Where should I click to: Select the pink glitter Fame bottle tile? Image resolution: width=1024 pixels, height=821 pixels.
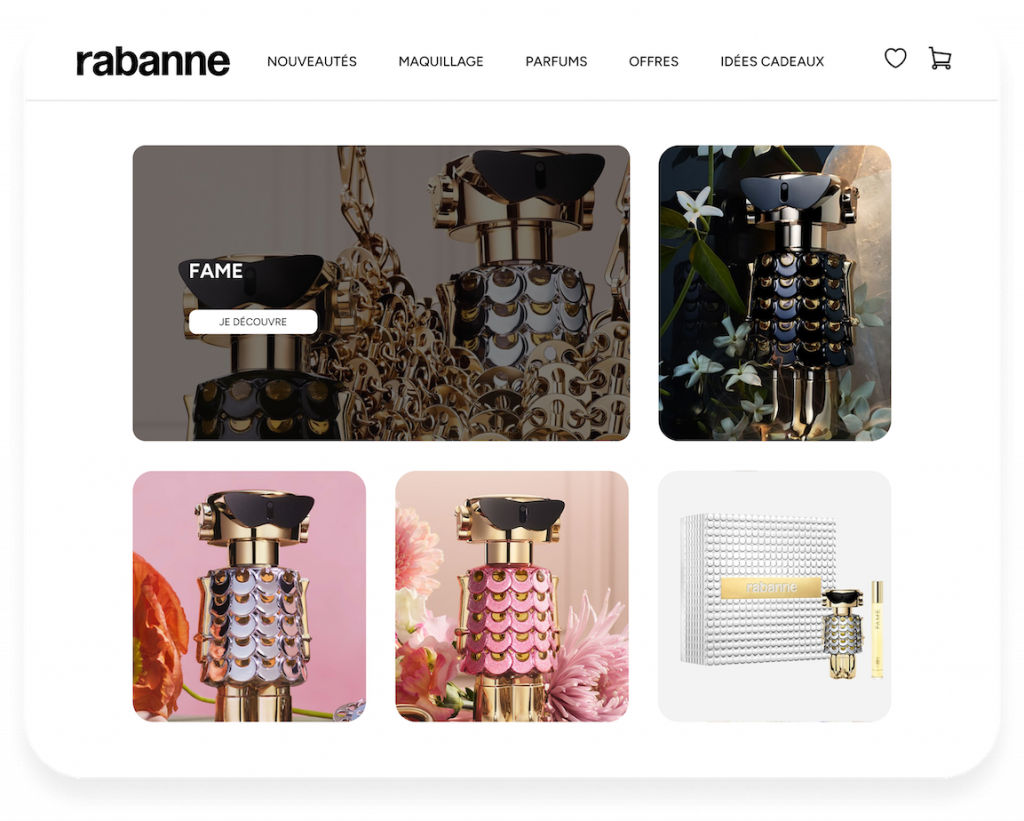tap(512, 596)
